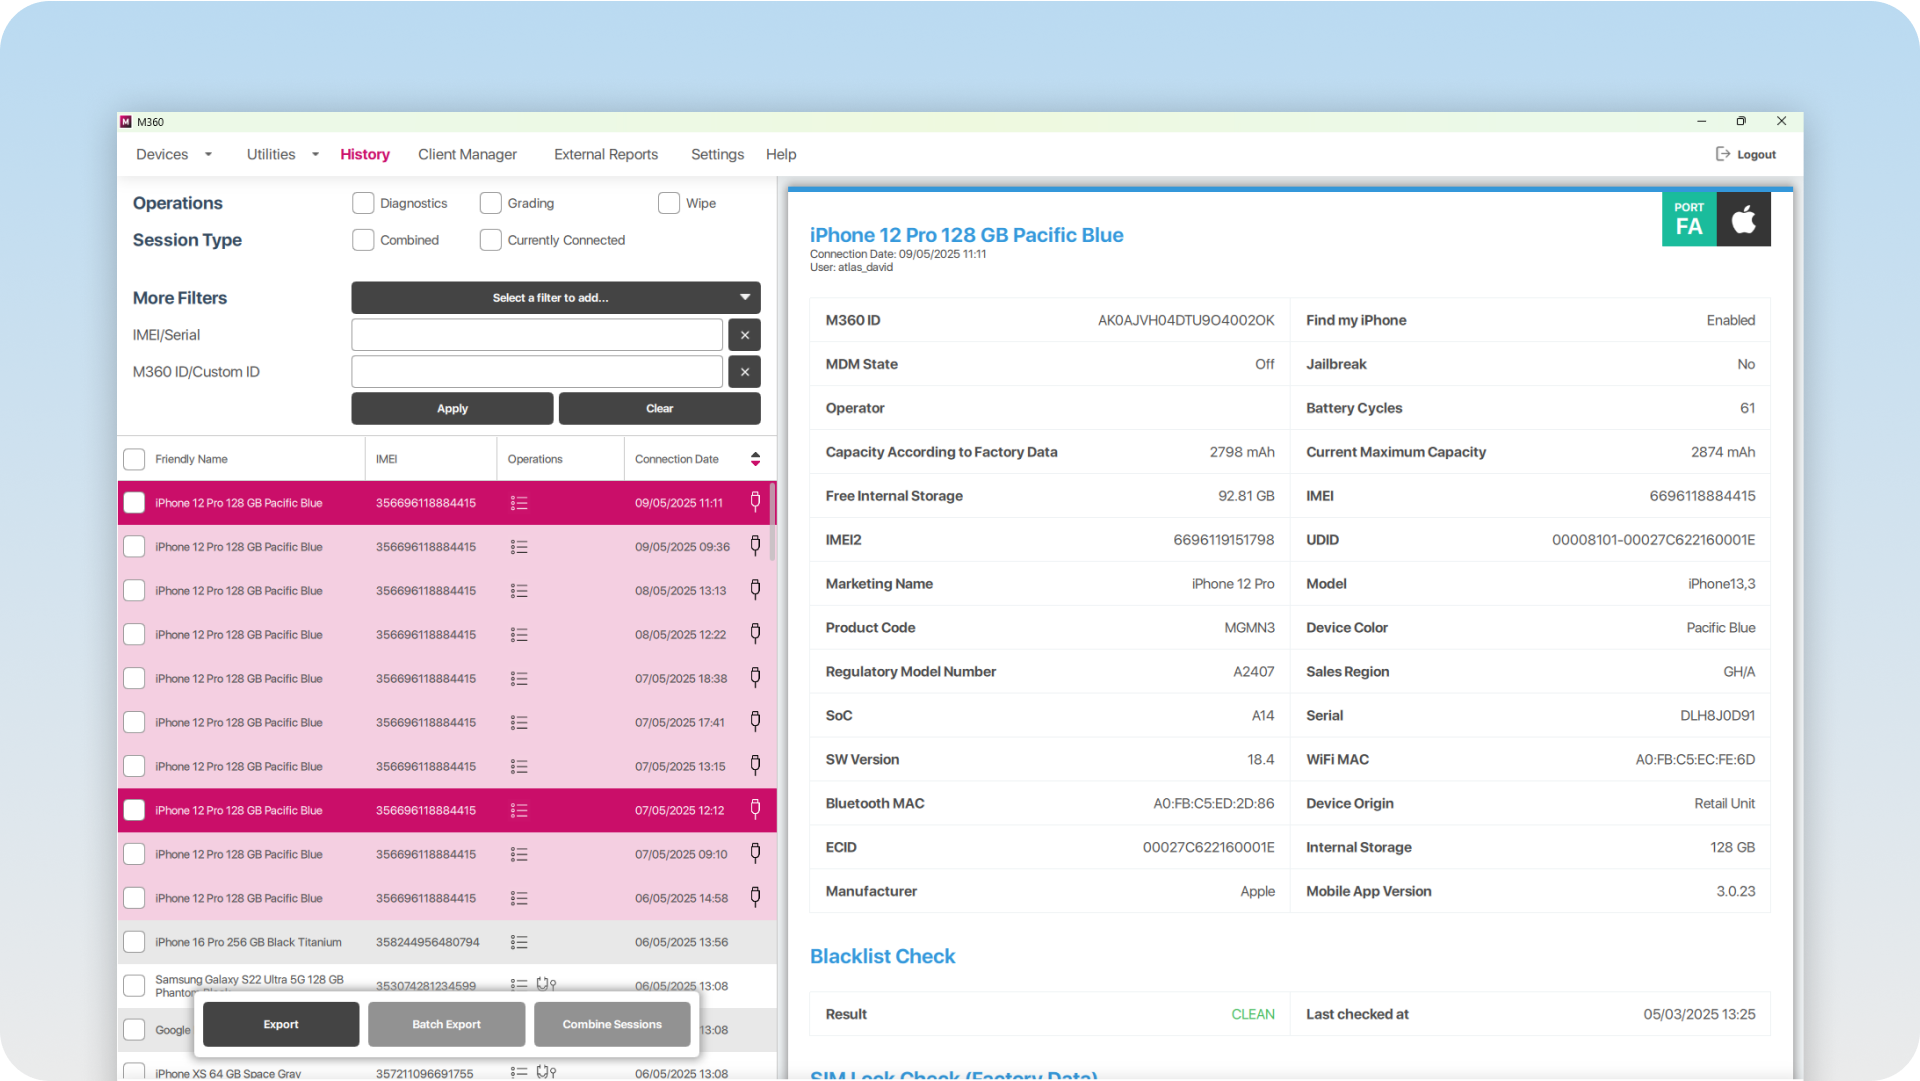Open the Client Manager tab

(x=467, y=154)
